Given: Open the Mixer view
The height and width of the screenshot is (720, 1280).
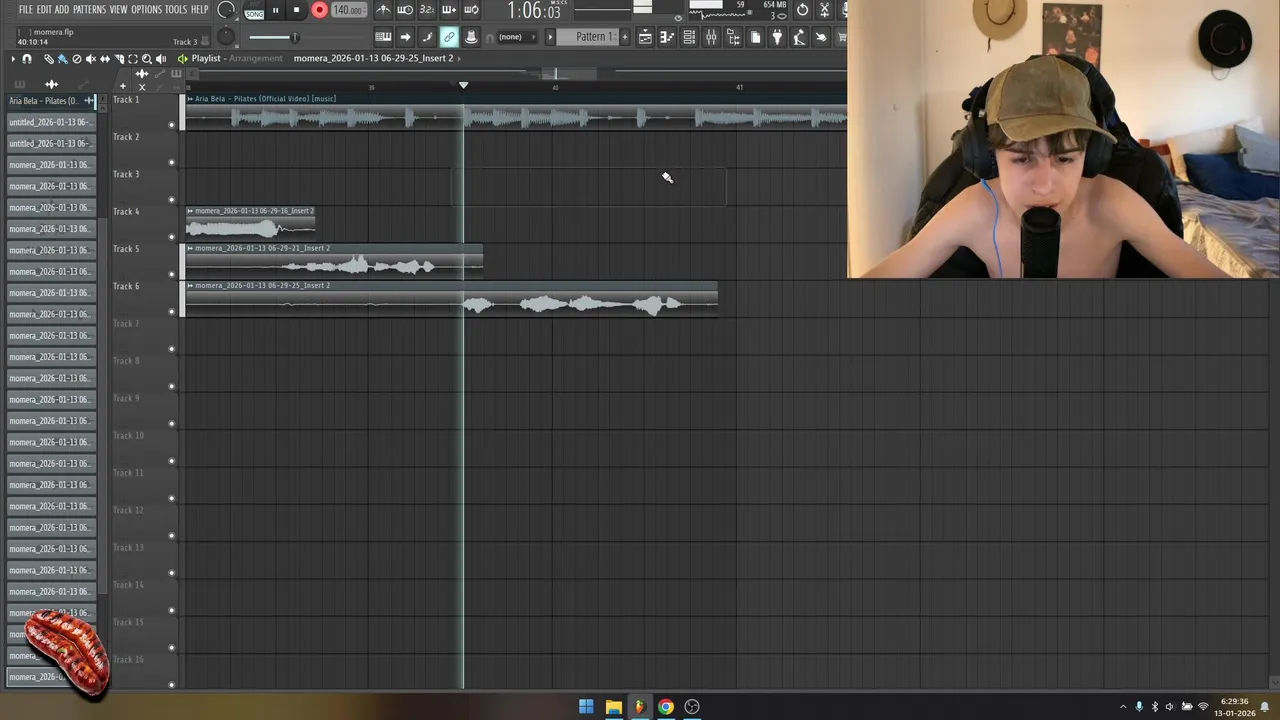Looking at the screenshot, I should pos(711,37).
